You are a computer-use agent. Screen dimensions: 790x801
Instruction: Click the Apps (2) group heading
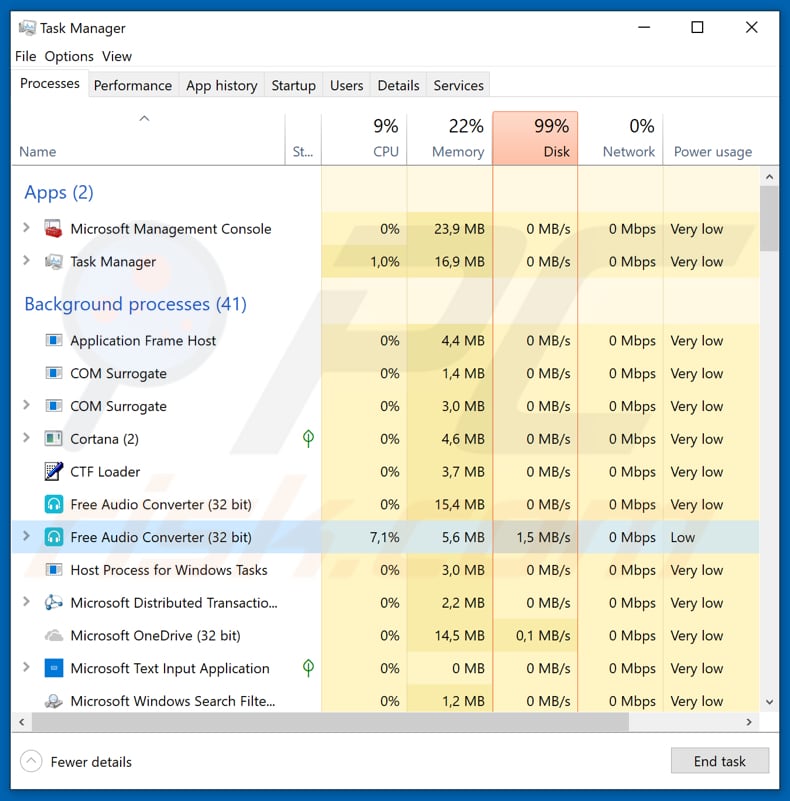[59, 193]
